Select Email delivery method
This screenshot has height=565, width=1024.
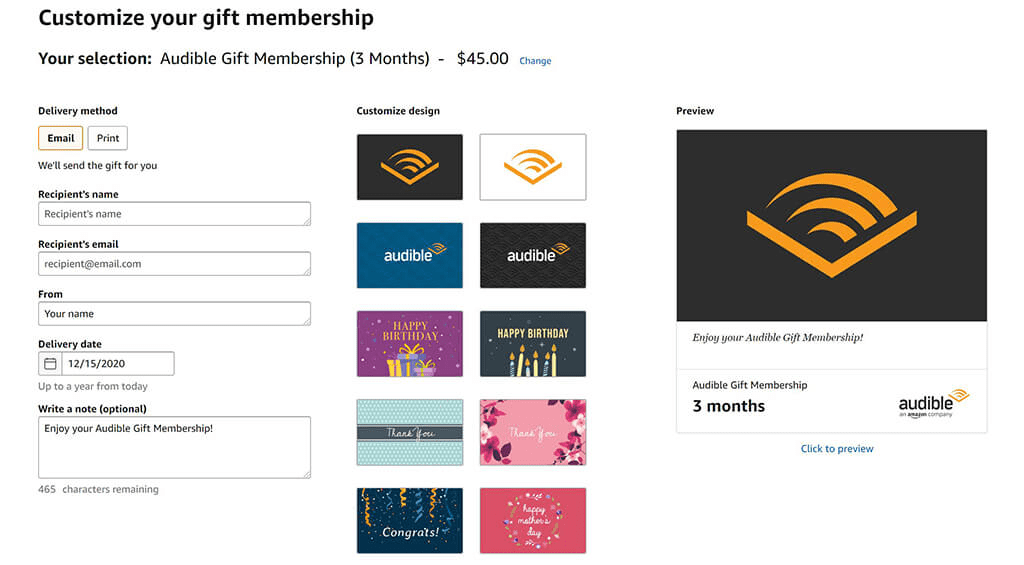pyautogui.click(x=60, y=138)
